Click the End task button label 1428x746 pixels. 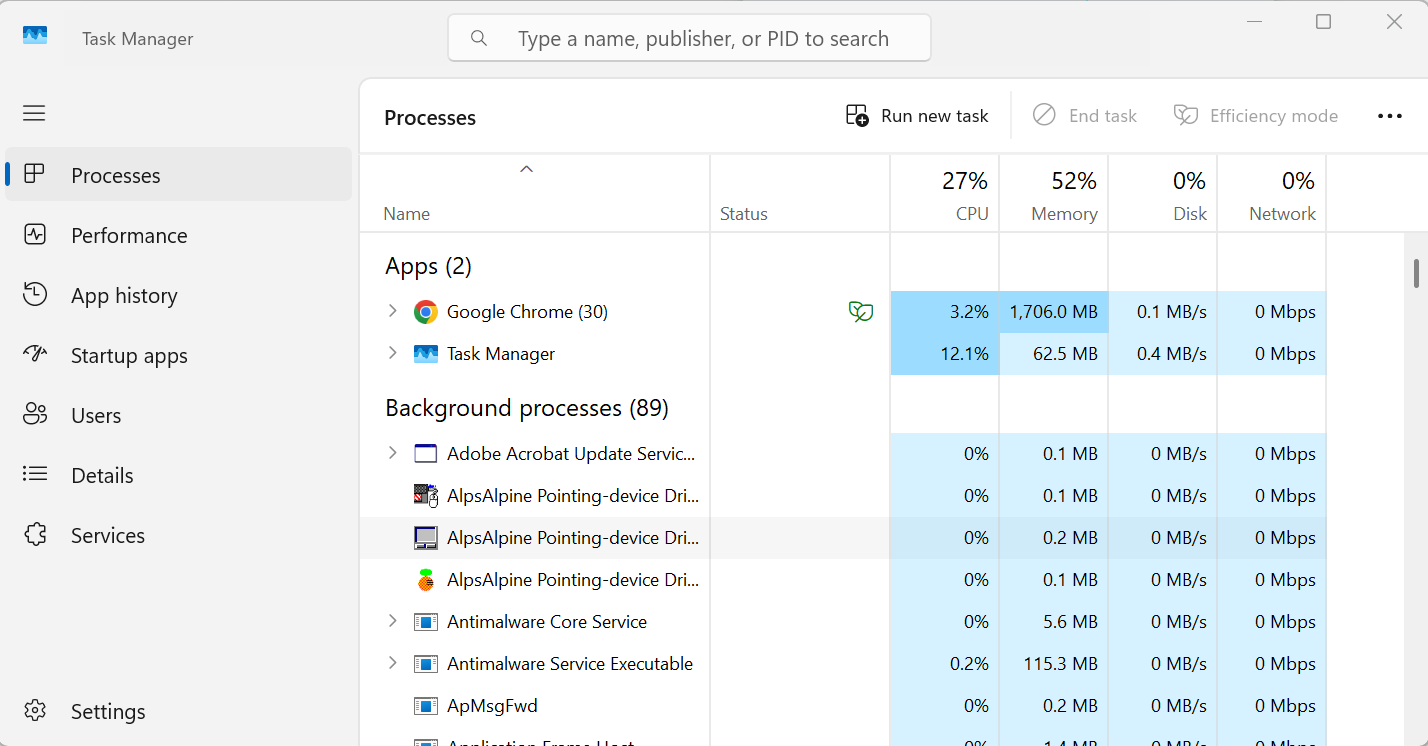click(1103, 116)
